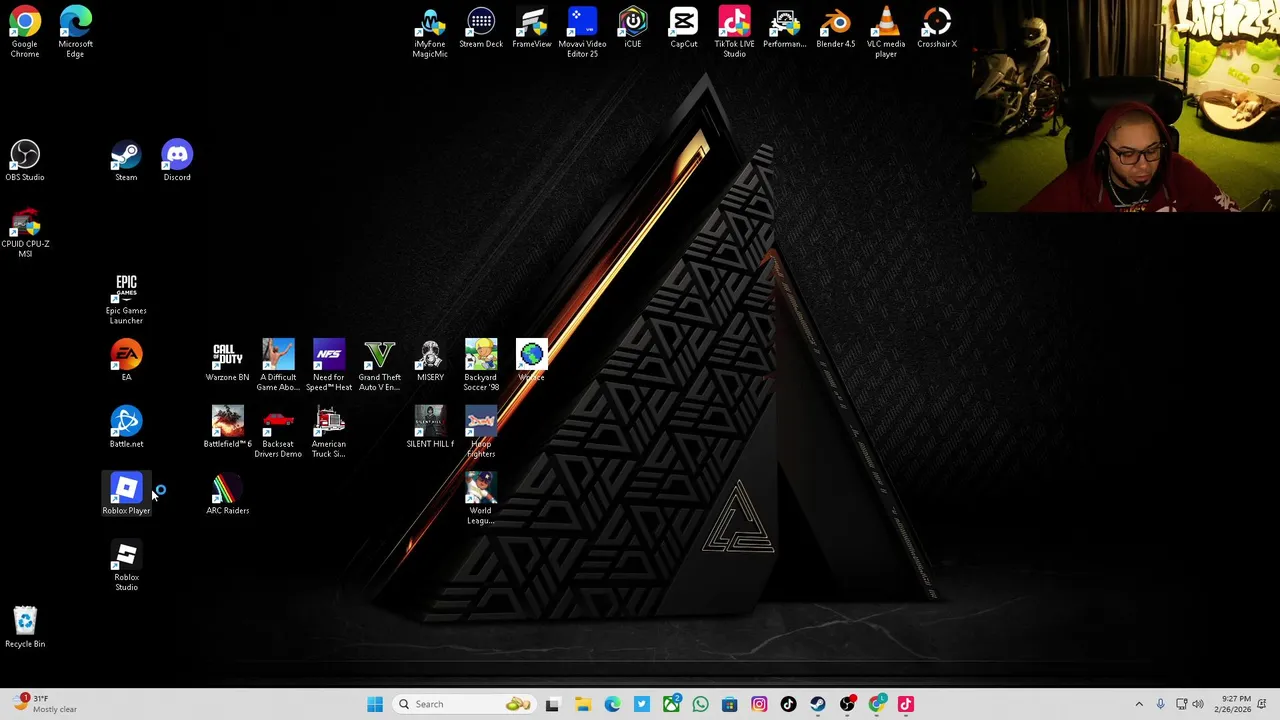The width and height of the screenshot is (1280, 720).
Task: Select the iCUE desktop icon
Action: (x=633, y=27)
